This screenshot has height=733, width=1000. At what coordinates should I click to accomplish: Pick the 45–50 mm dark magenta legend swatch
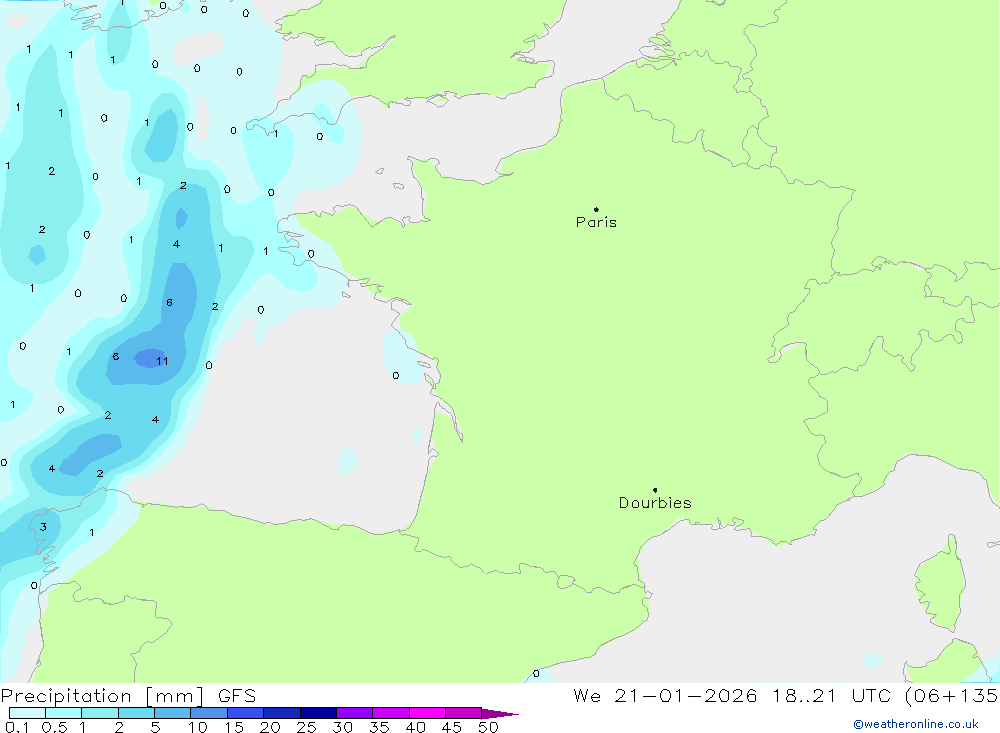(463, 713)
